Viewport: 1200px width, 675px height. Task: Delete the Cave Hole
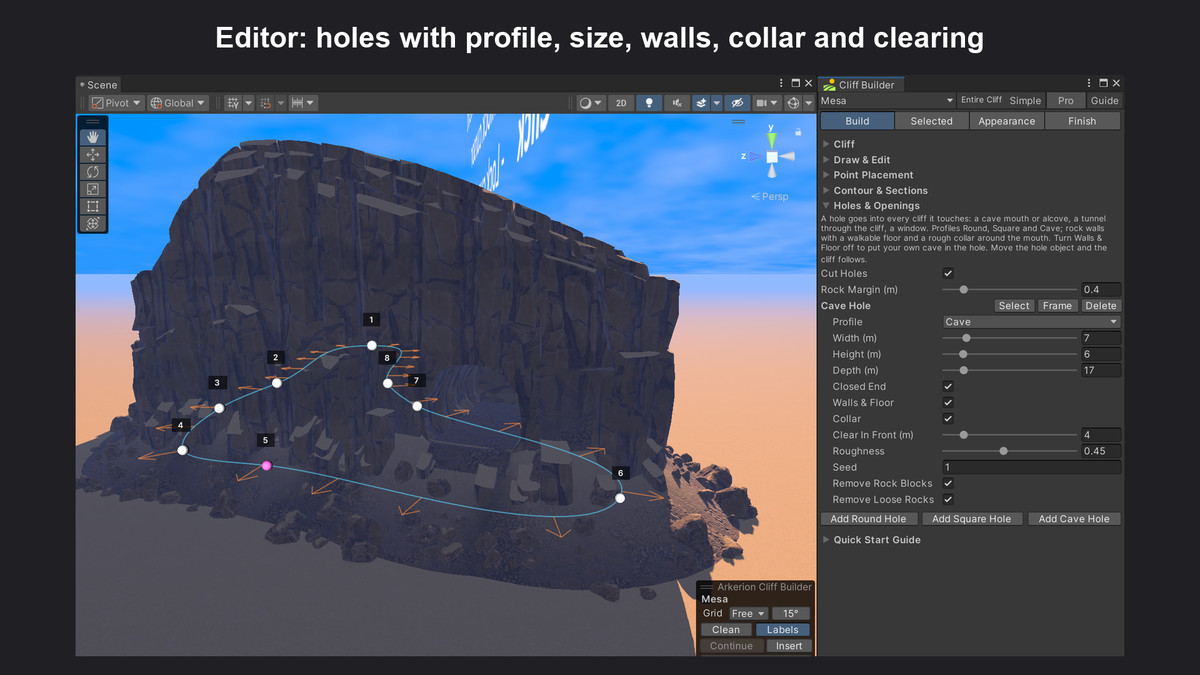(x=1101, y=306)
